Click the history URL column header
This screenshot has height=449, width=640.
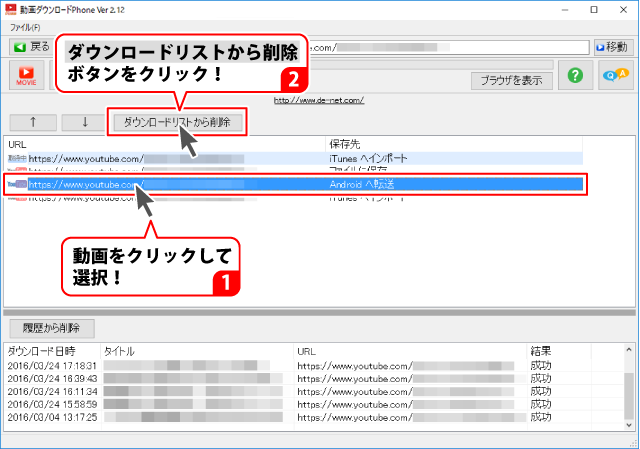(410, 351)
